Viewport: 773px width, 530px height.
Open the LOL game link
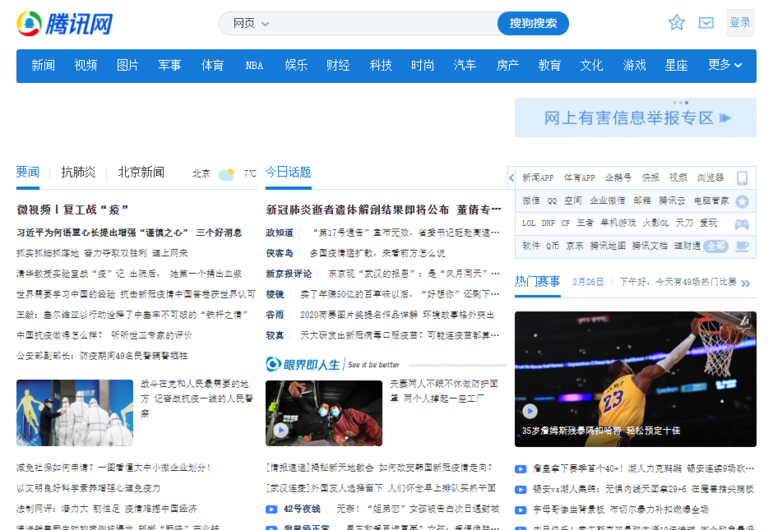[528, 223]
